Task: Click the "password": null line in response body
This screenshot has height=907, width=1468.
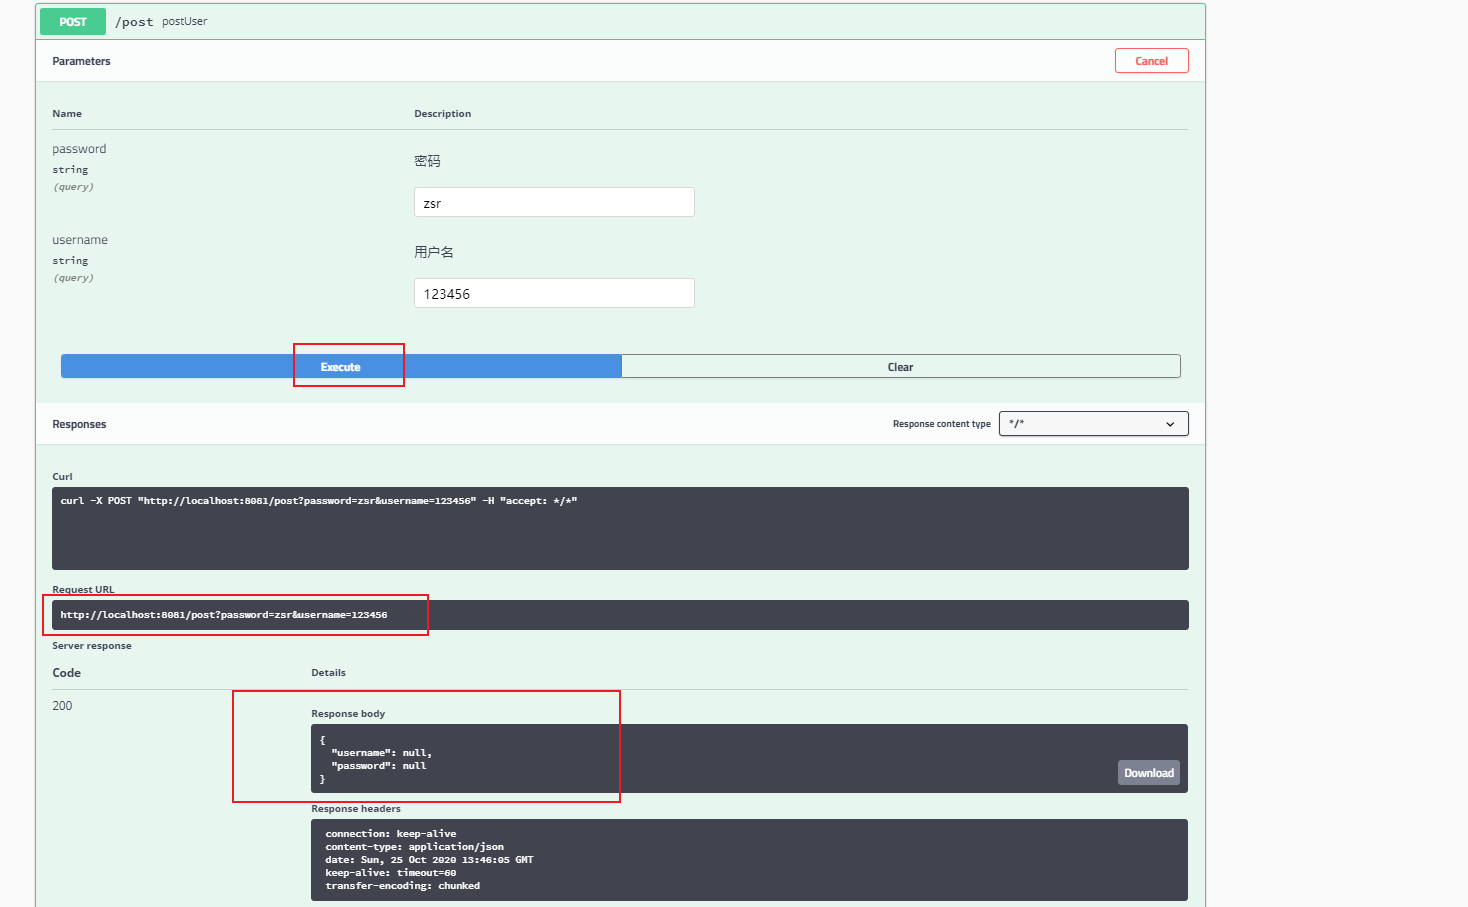Action: [x=379, y=766]
